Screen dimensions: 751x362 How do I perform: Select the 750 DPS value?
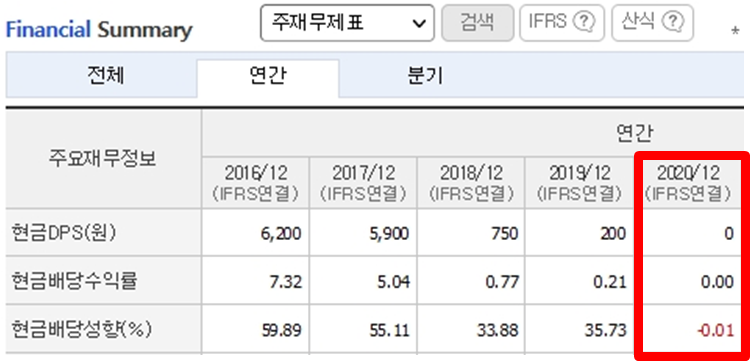point(504,234)
